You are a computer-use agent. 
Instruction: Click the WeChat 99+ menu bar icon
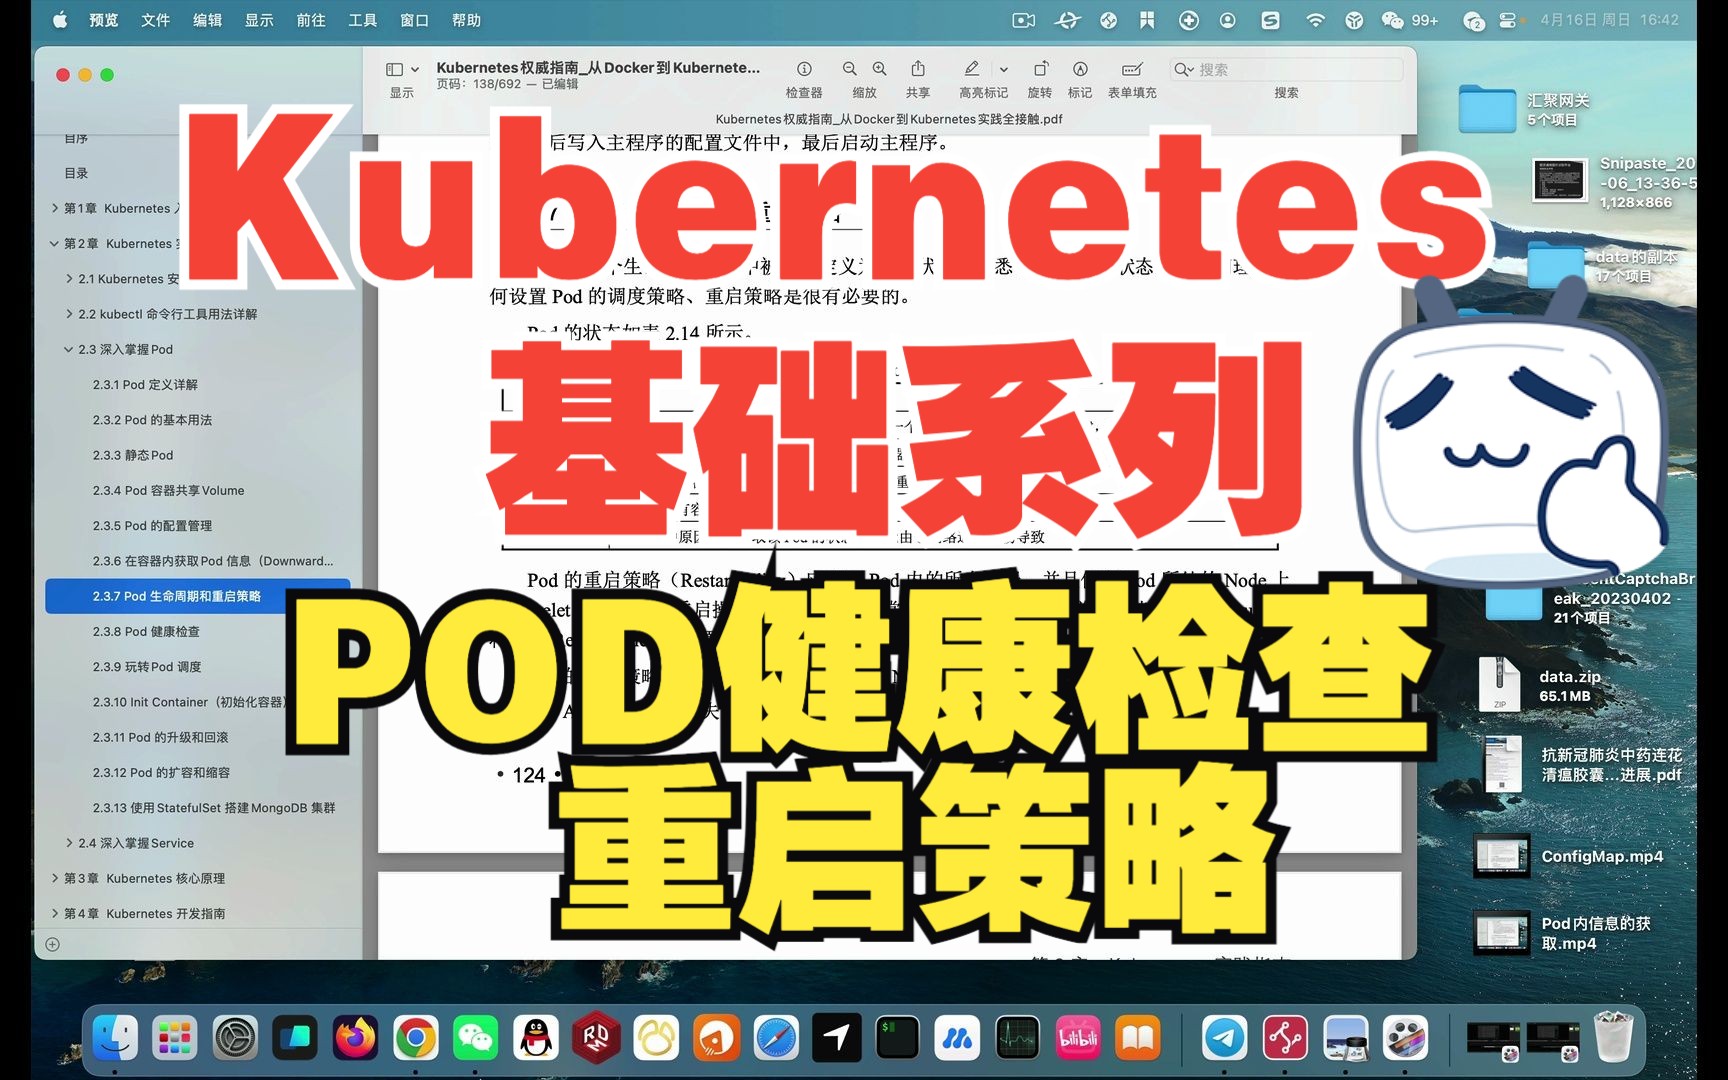tap(1409, 20)
